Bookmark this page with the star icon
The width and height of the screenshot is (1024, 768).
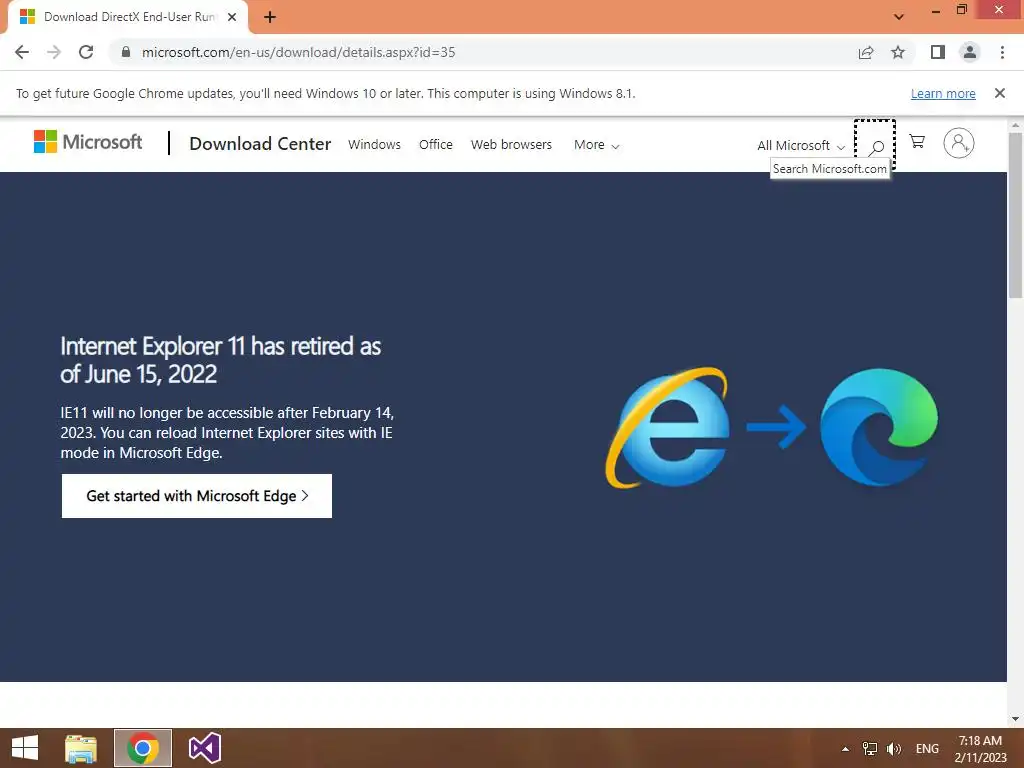pyautogui.click(x=898, y=52)
